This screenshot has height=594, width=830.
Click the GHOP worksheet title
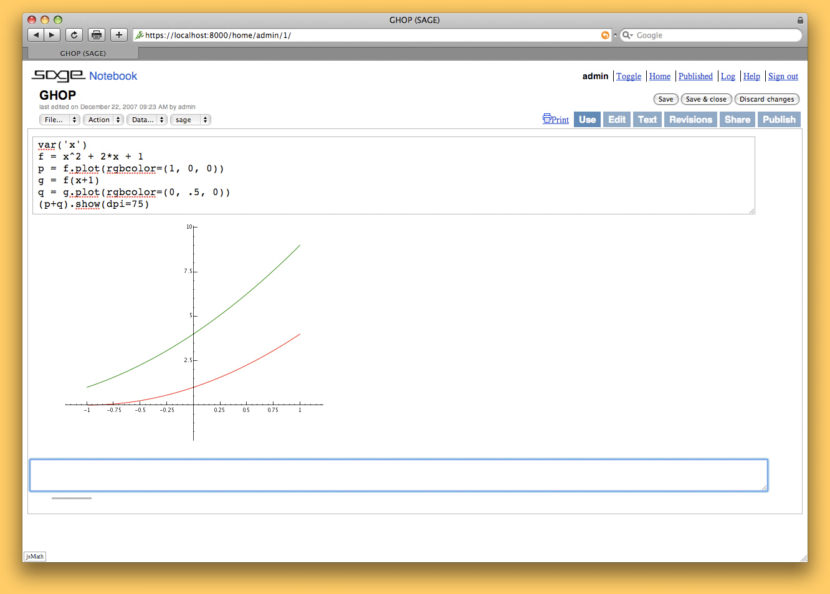58,95
